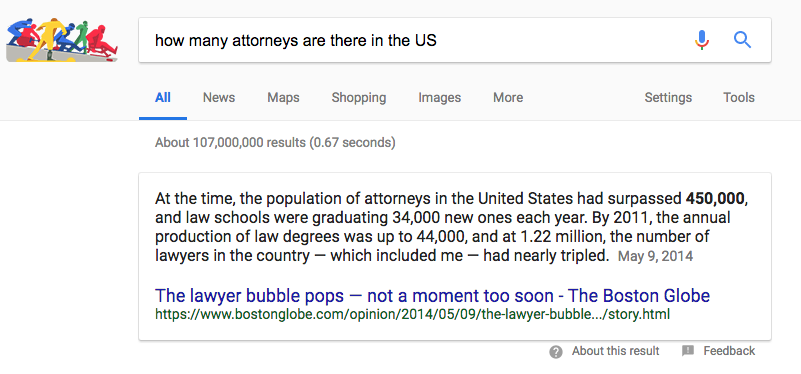The height and width of the screenshot is (374, 801).
Task: Open the Boston Globe lawyer bubble article link
Action: pos(432,295)
